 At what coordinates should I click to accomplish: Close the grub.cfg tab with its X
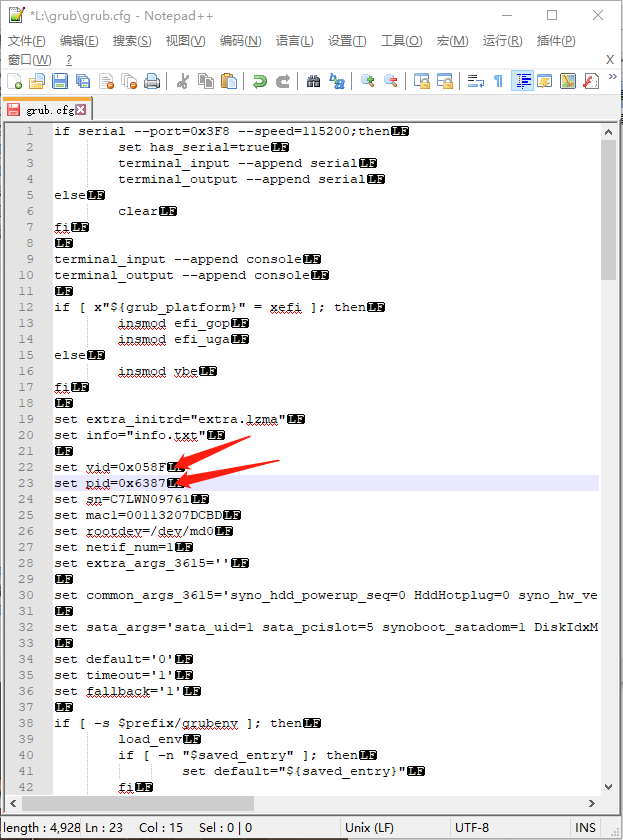tap(80, 110)
